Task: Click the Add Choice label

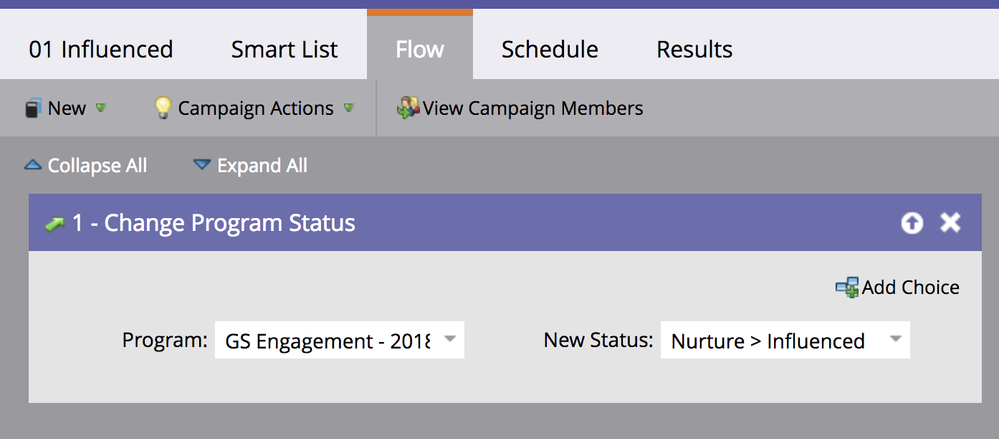Action: tap(911, 287)
